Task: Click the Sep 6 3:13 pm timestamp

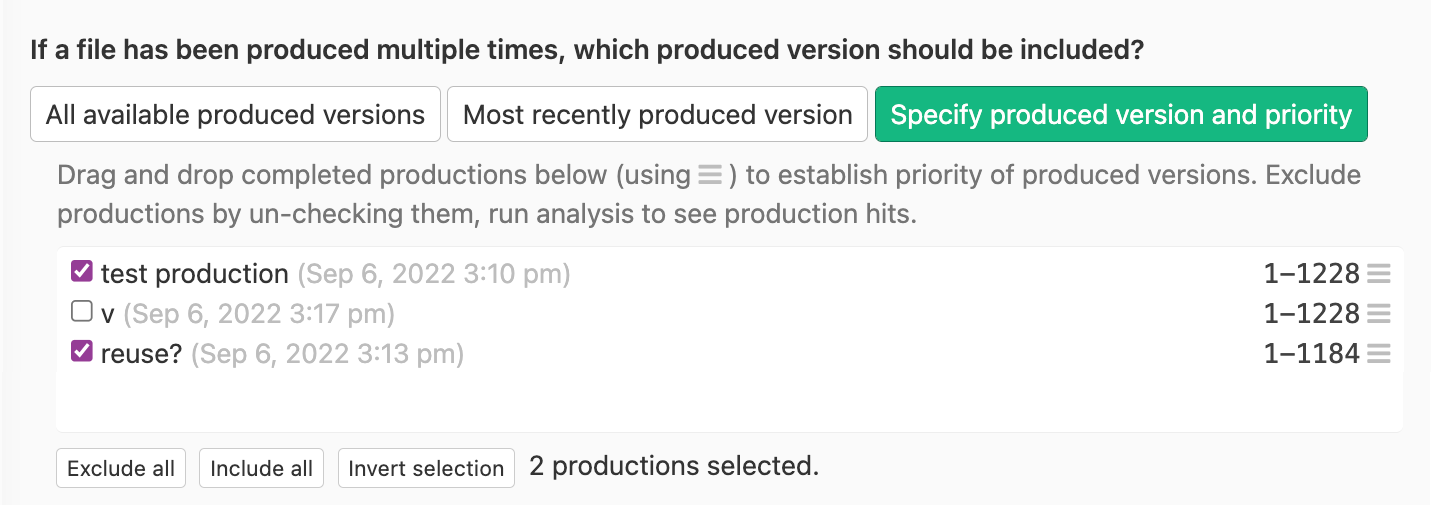Action: [x=327, y=354]
